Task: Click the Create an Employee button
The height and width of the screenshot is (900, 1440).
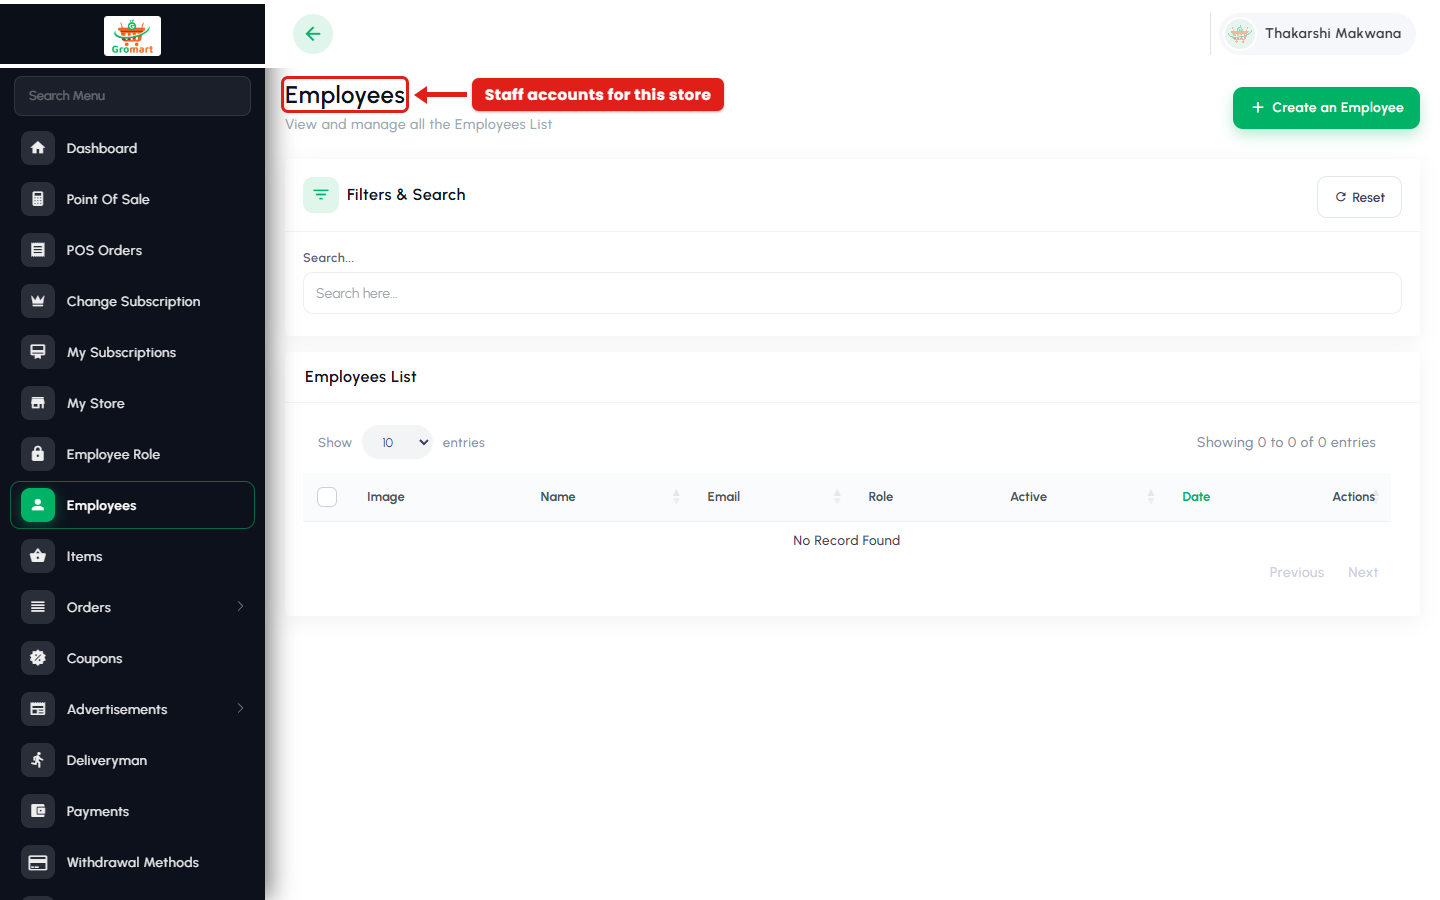Action: tap(1326, 107)
